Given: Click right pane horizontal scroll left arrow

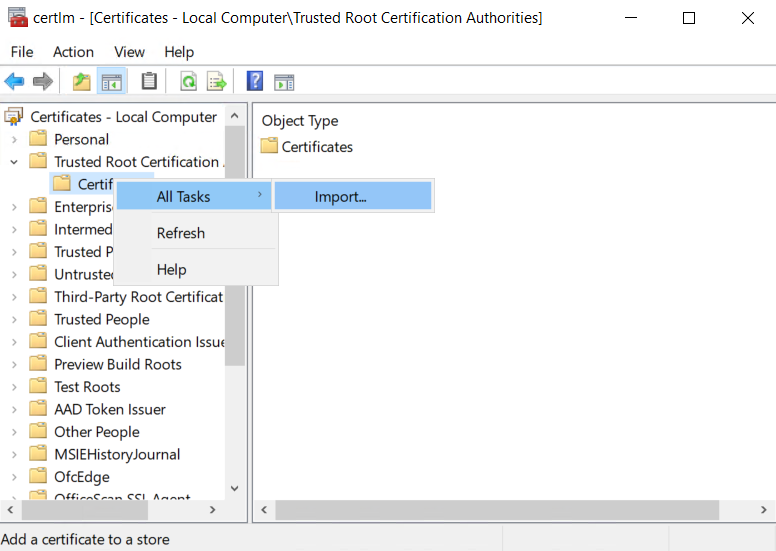Looking at the screenshot, I should tap(264, 510).
